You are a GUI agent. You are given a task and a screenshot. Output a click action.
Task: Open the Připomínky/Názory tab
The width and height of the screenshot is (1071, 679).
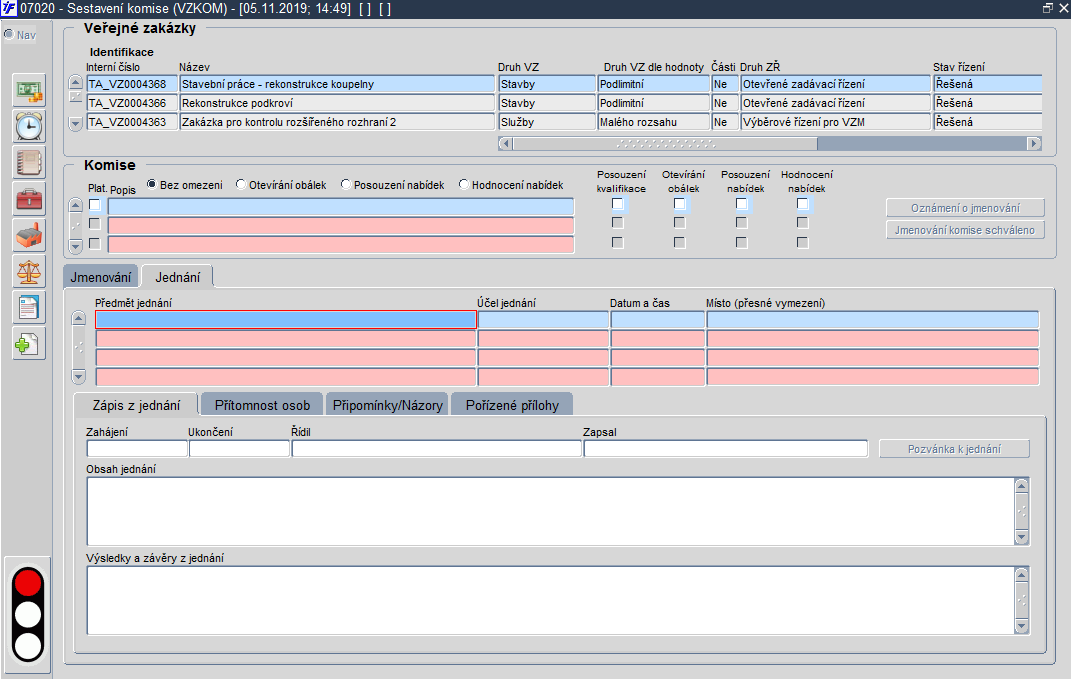point(387,405)
